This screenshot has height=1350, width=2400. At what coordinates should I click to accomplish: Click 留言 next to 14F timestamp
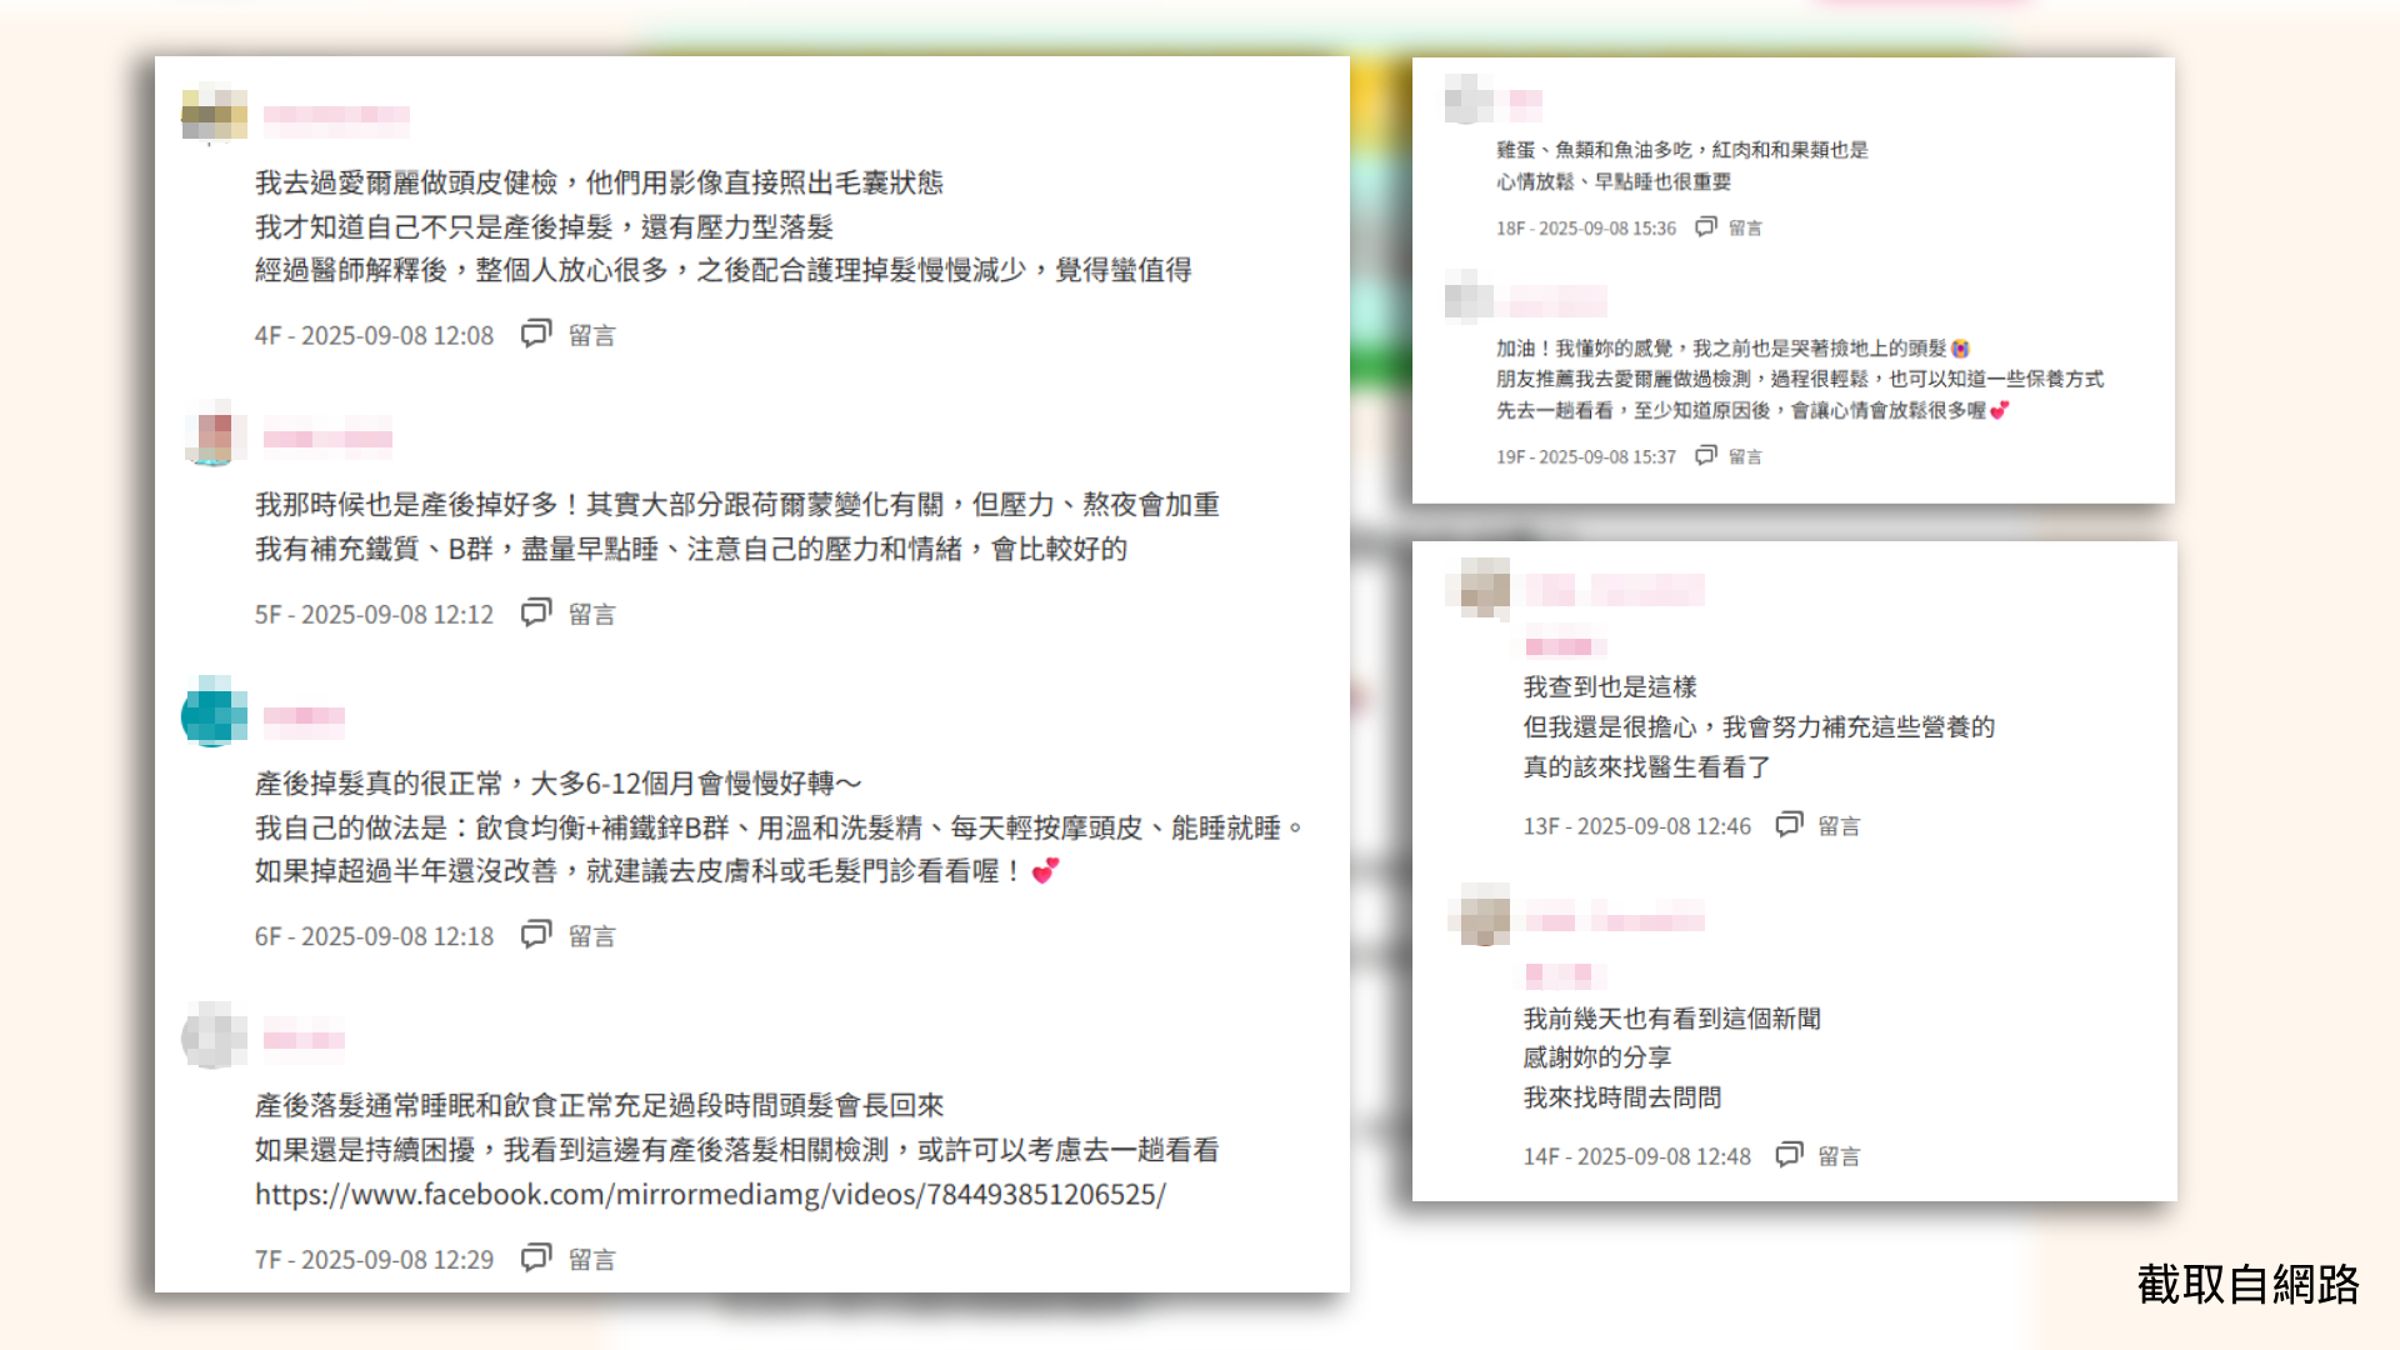(1838, 1156)
